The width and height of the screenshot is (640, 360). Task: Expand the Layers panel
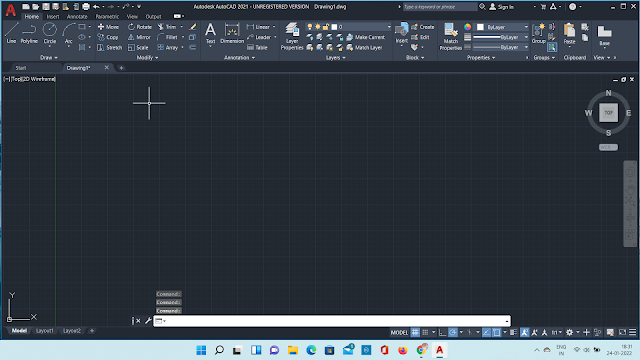pyautogui.click(x=336, y=58)
